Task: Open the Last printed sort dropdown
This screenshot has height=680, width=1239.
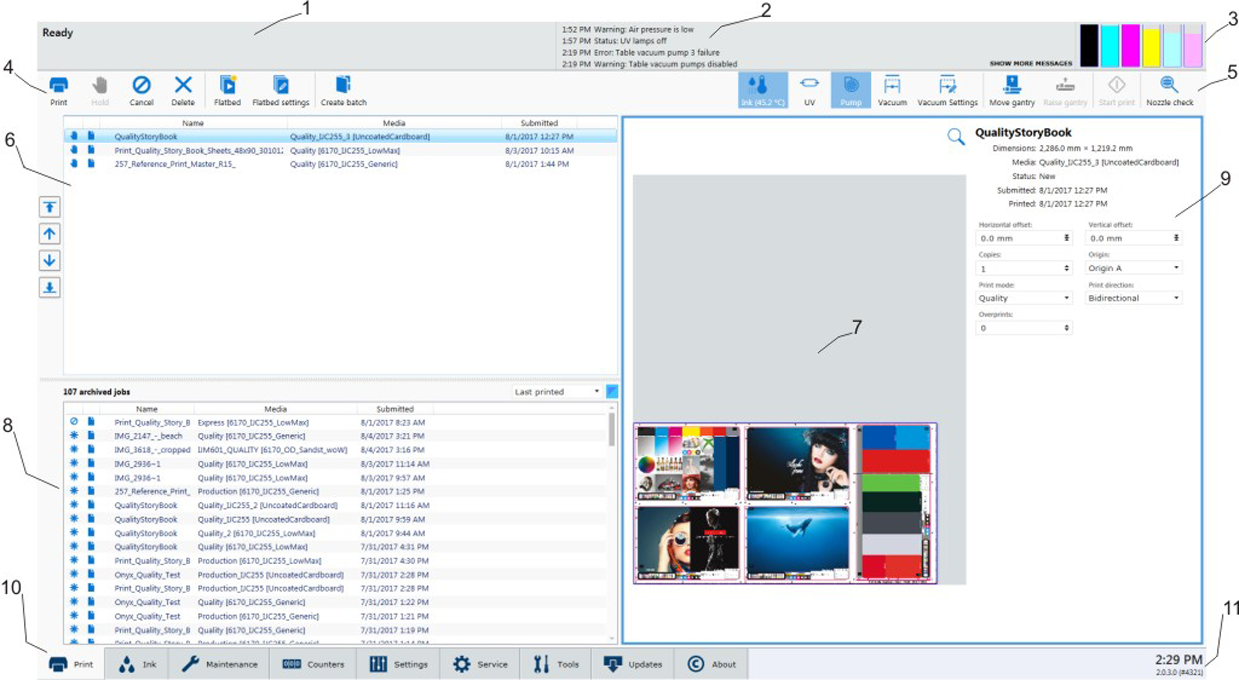Action: [x=557, y=392]
